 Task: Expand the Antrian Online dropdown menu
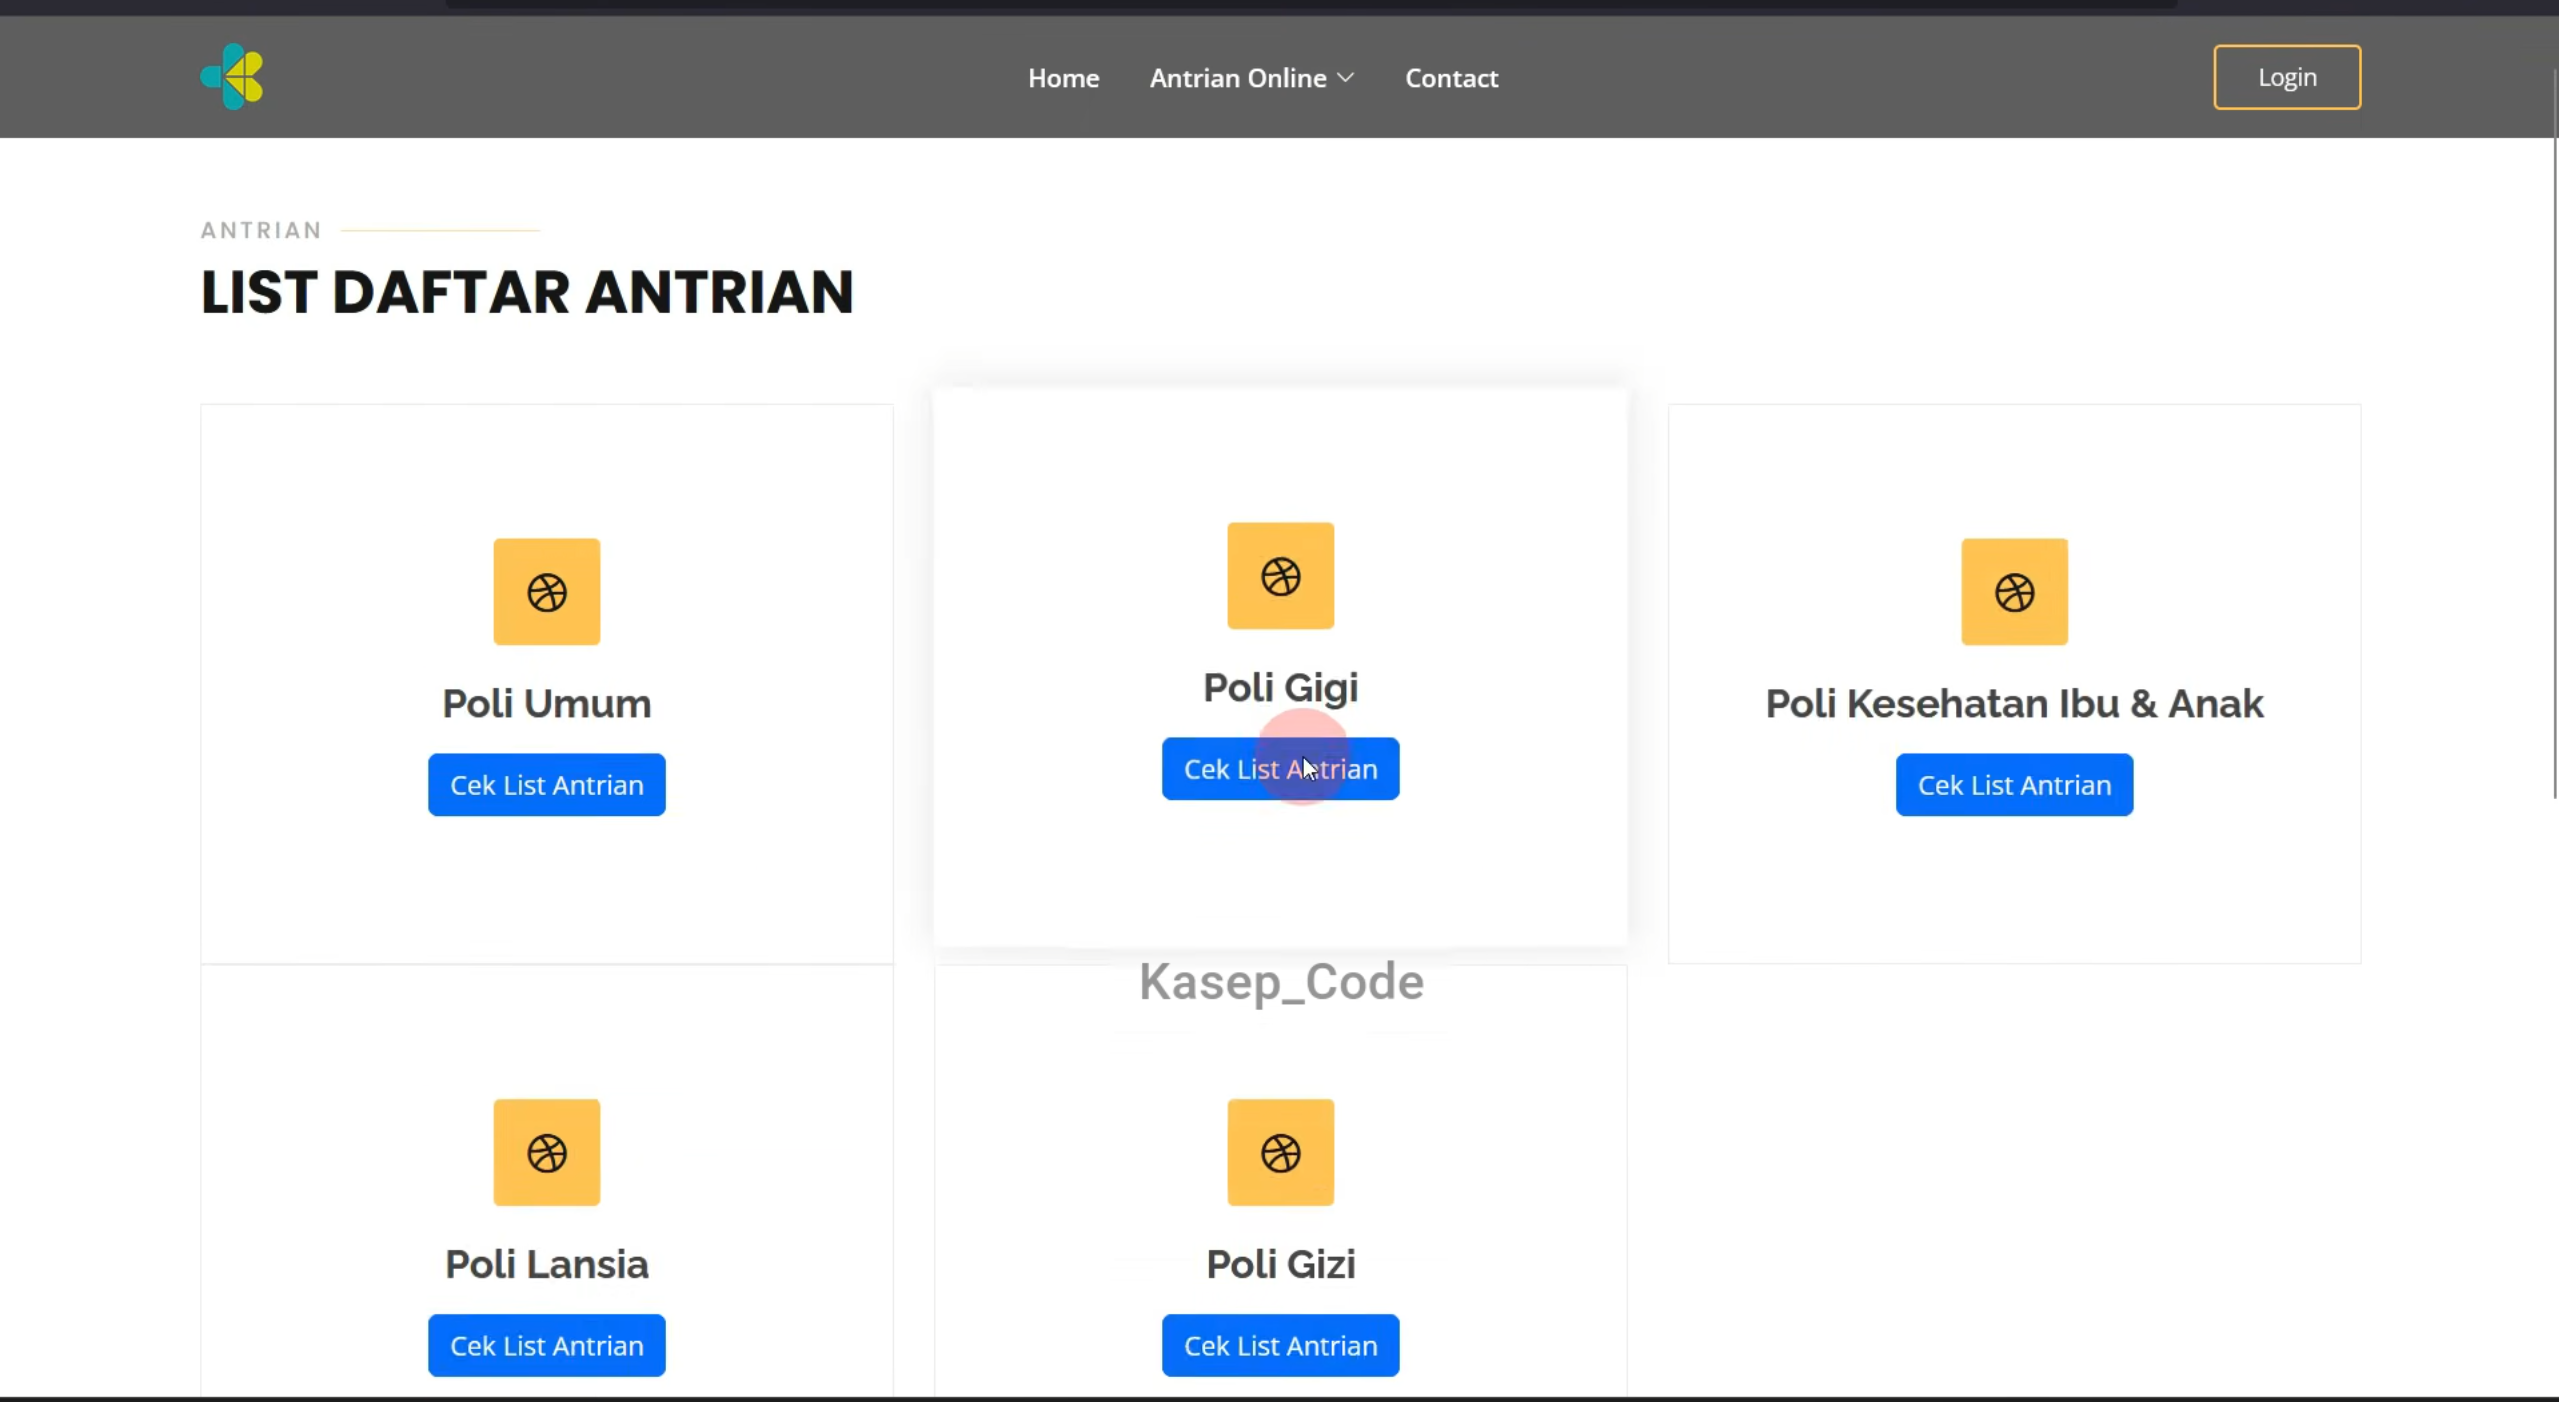[1251, 78]
